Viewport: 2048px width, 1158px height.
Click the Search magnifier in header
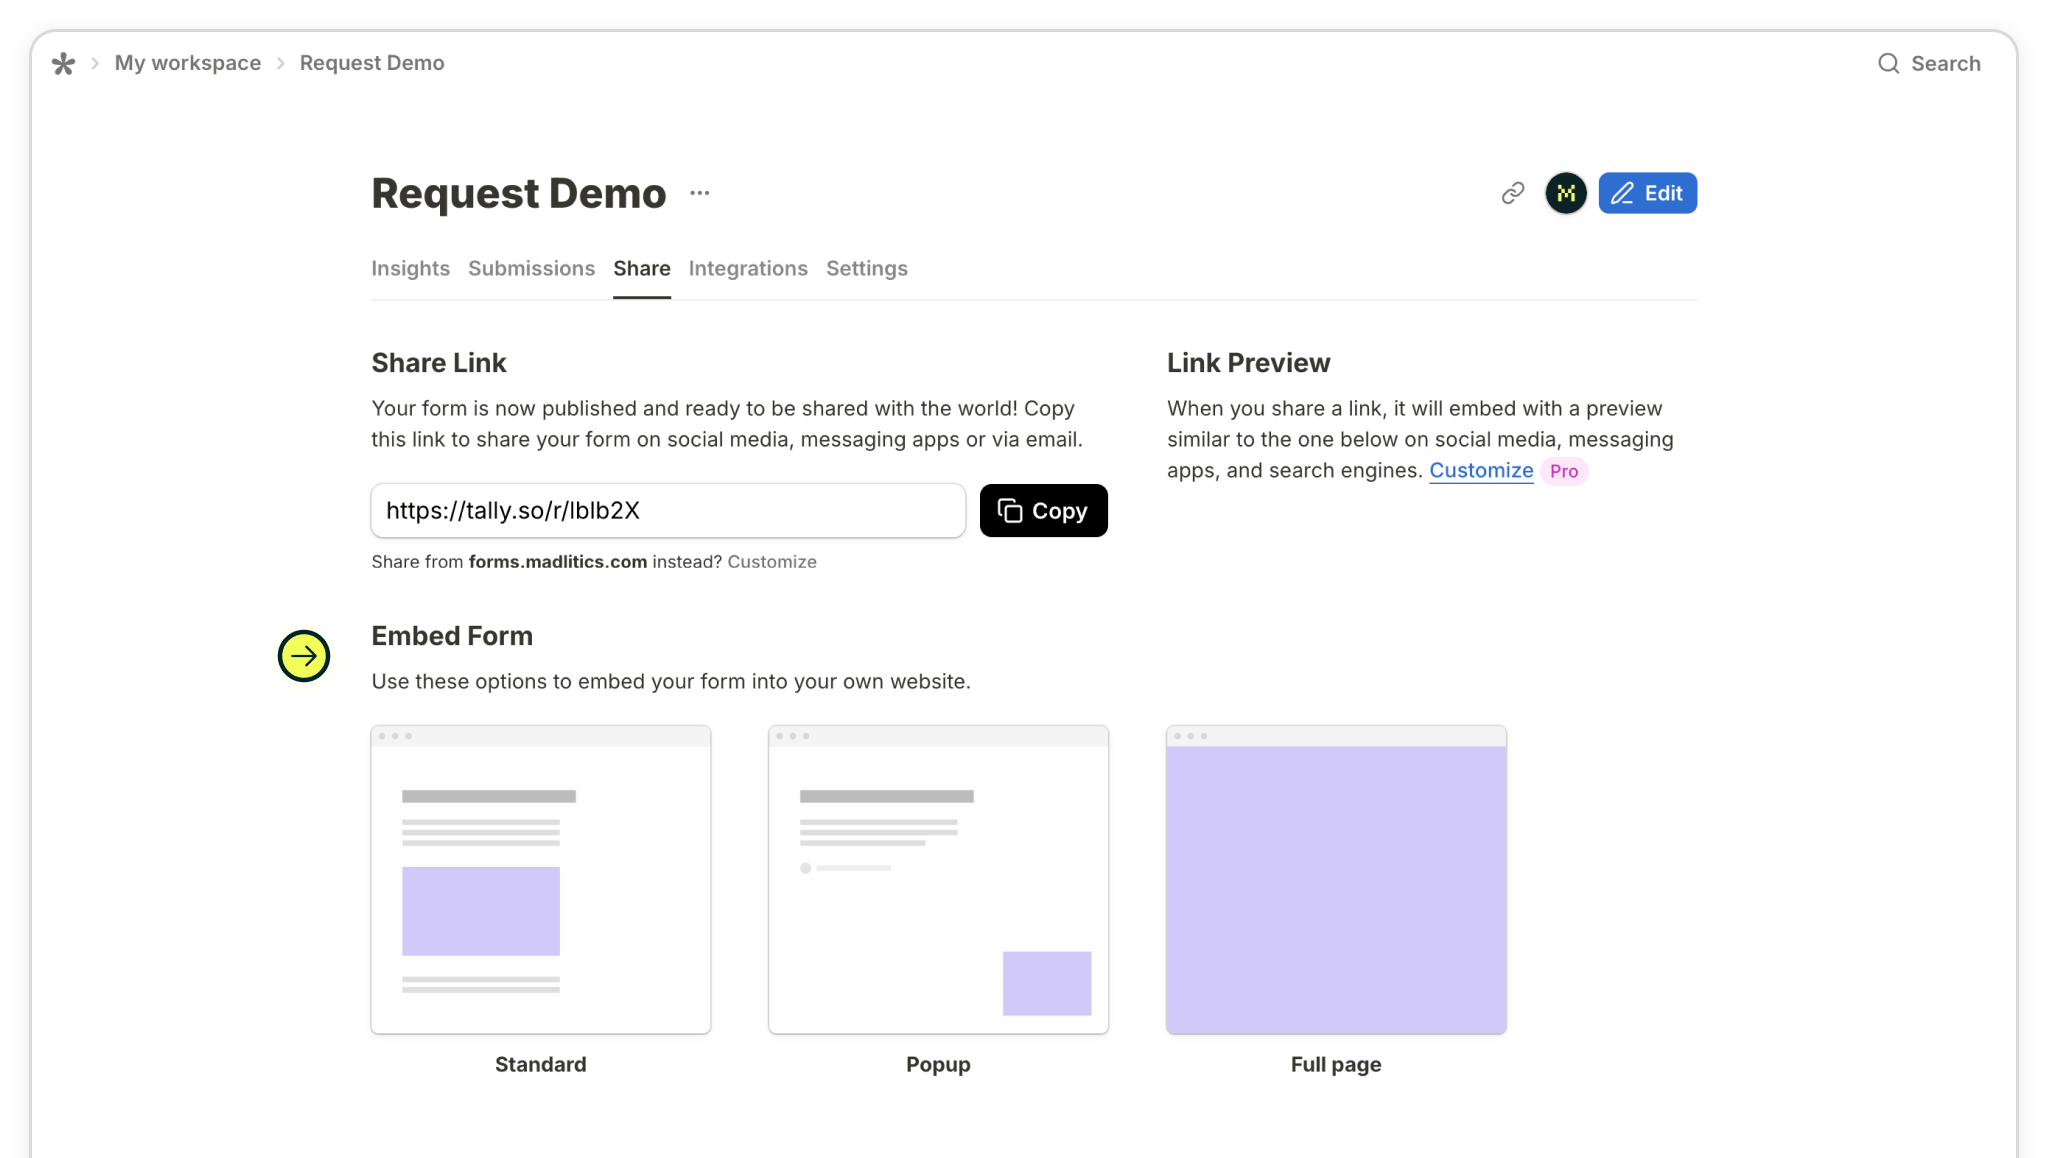(1888, 64)
